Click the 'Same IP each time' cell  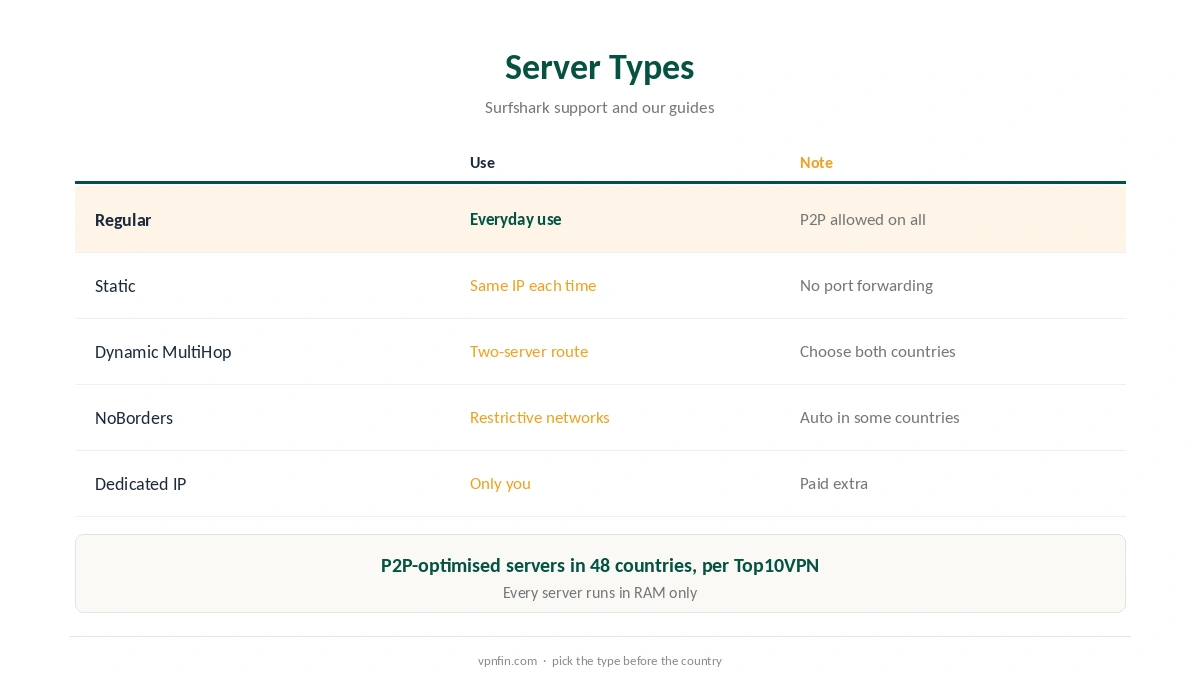pos(533,285)
